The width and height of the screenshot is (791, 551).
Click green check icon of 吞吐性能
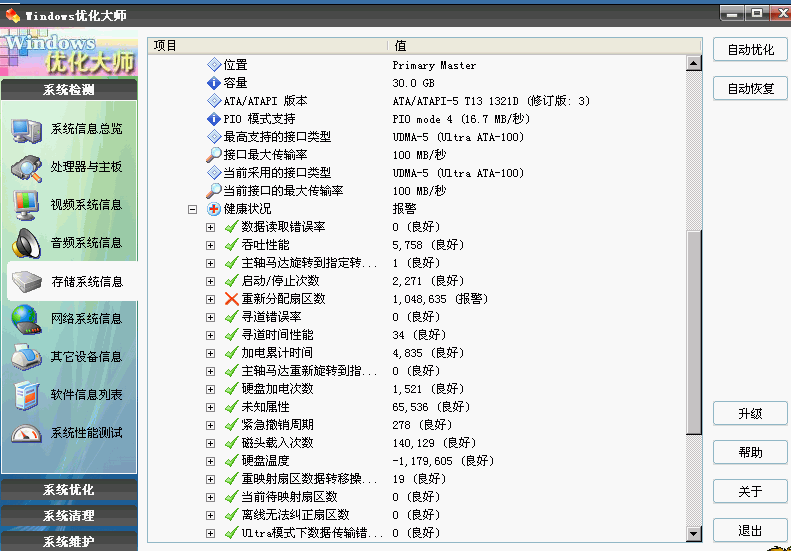point(232,245)
